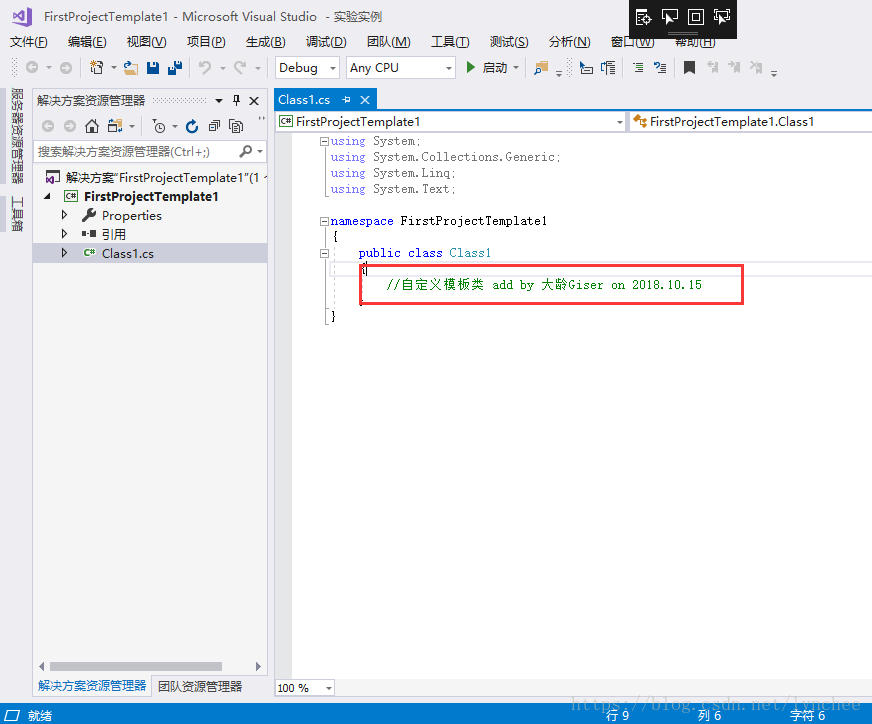This screenshot has width=872, height=724.
Task: Collapse the using directives code region
Action: [x=324, y=141]
